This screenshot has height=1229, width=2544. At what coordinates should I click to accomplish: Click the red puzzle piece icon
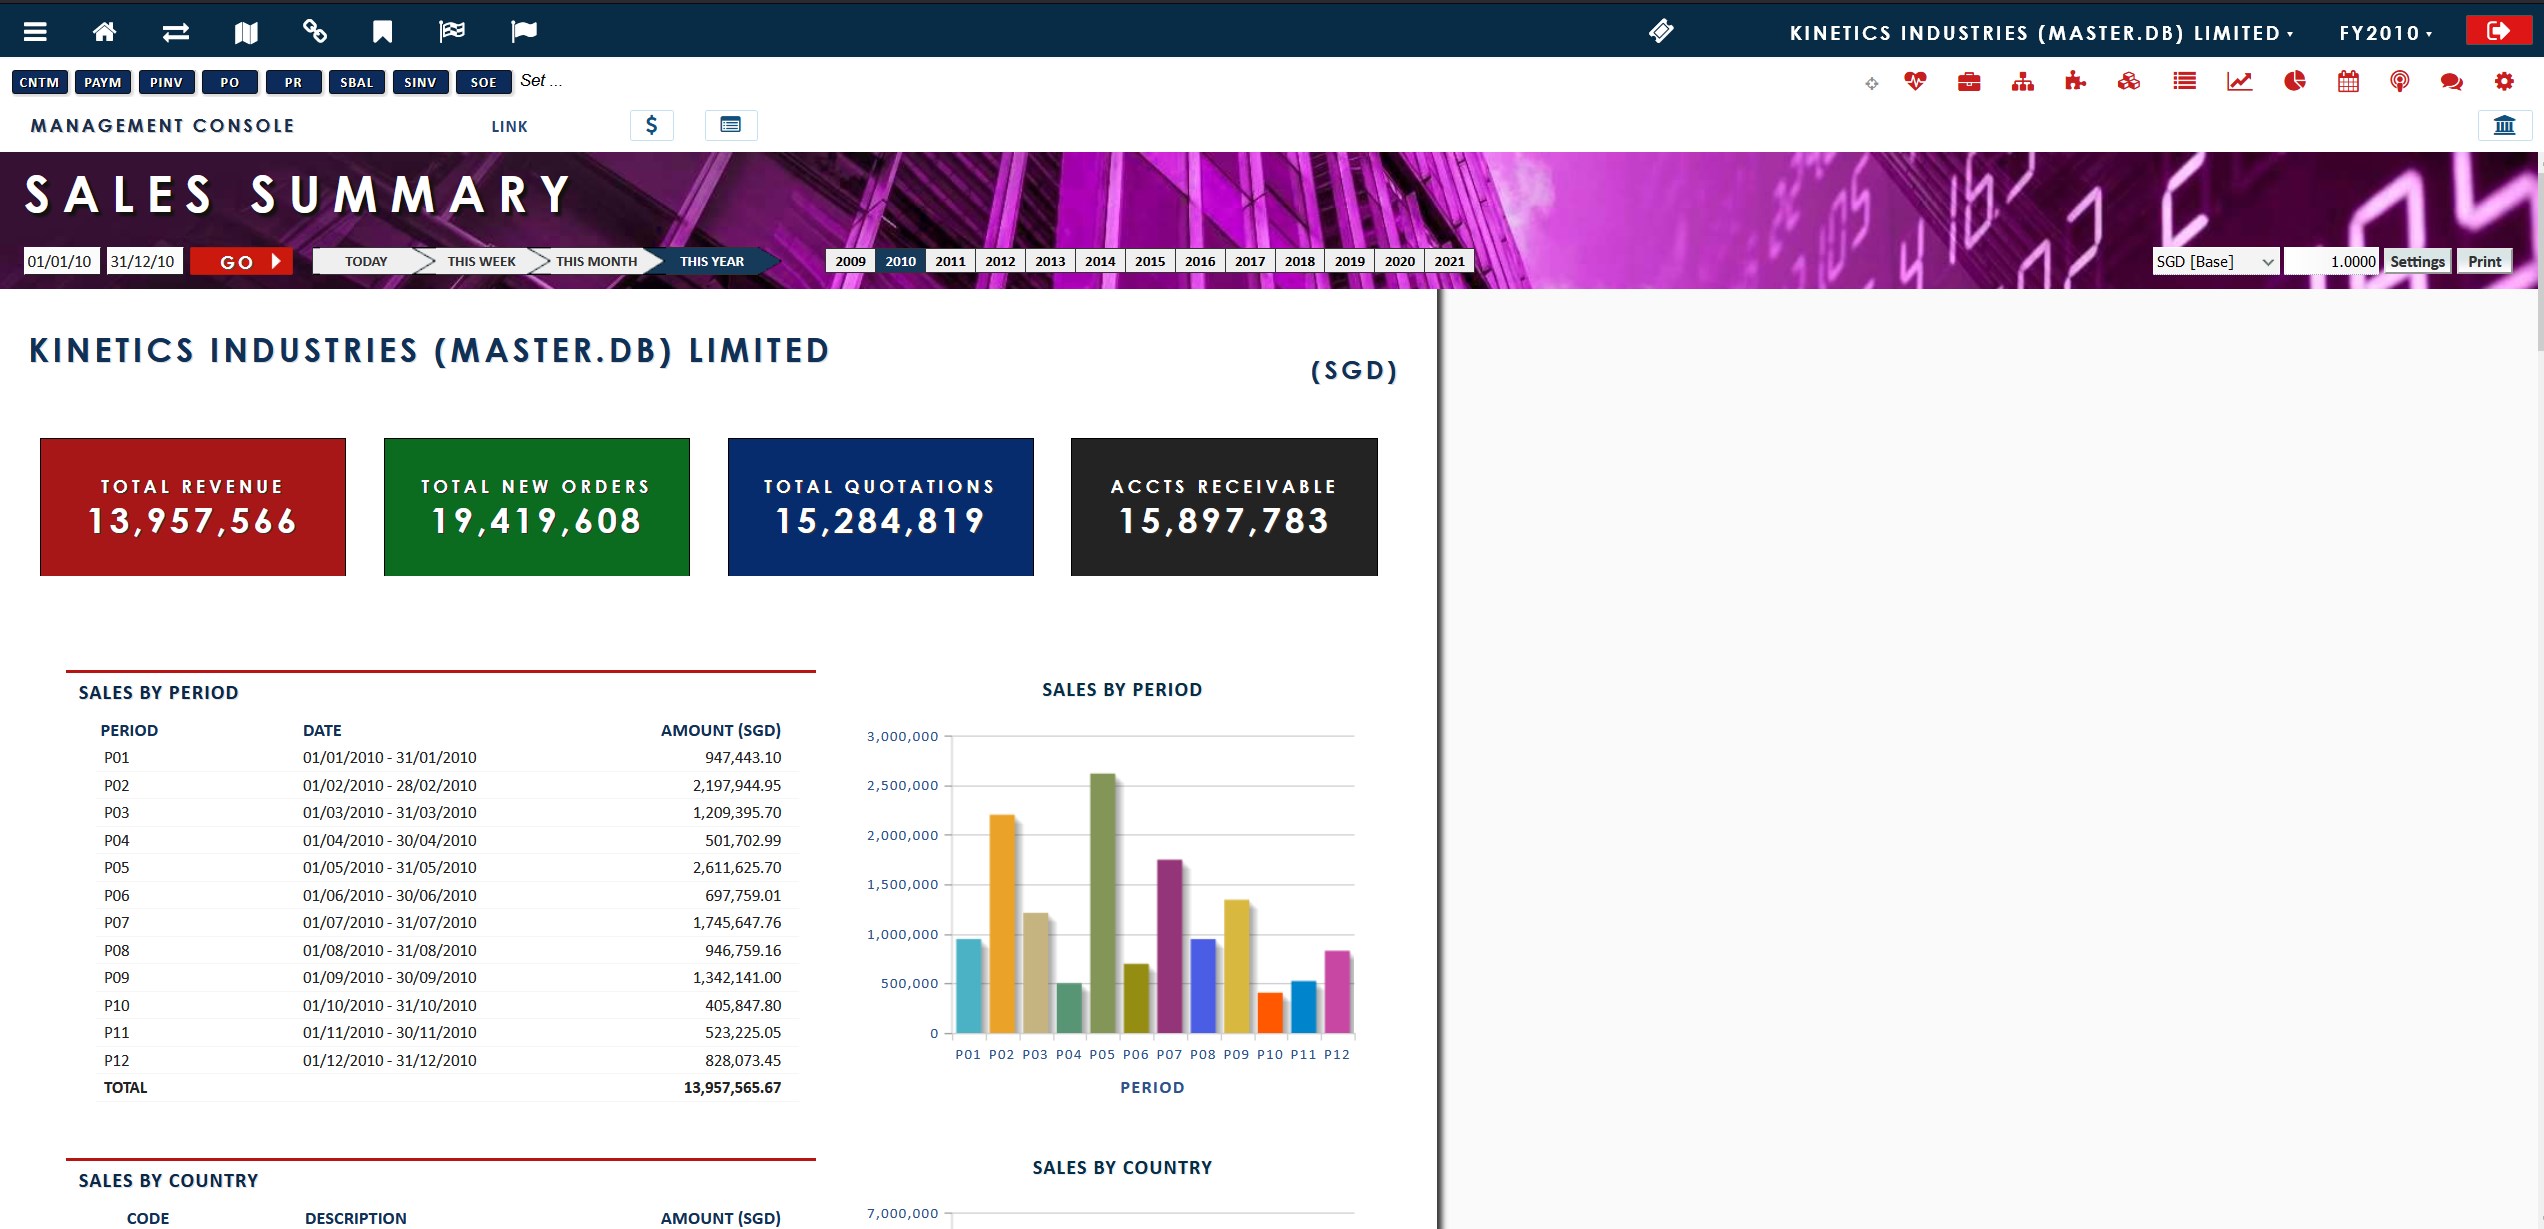coord(2075,82)
